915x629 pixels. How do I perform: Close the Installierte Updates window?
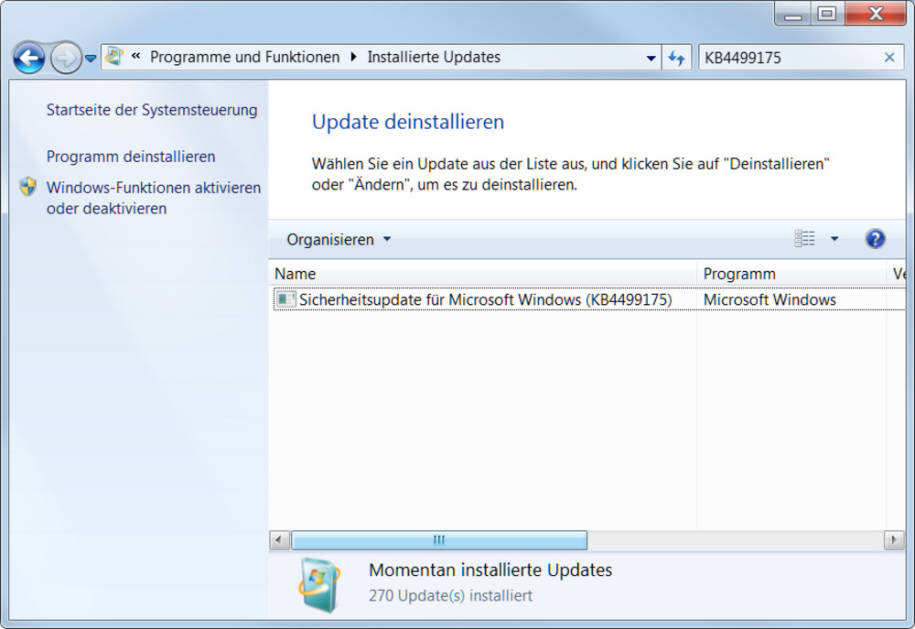click(x=875, y=14)
